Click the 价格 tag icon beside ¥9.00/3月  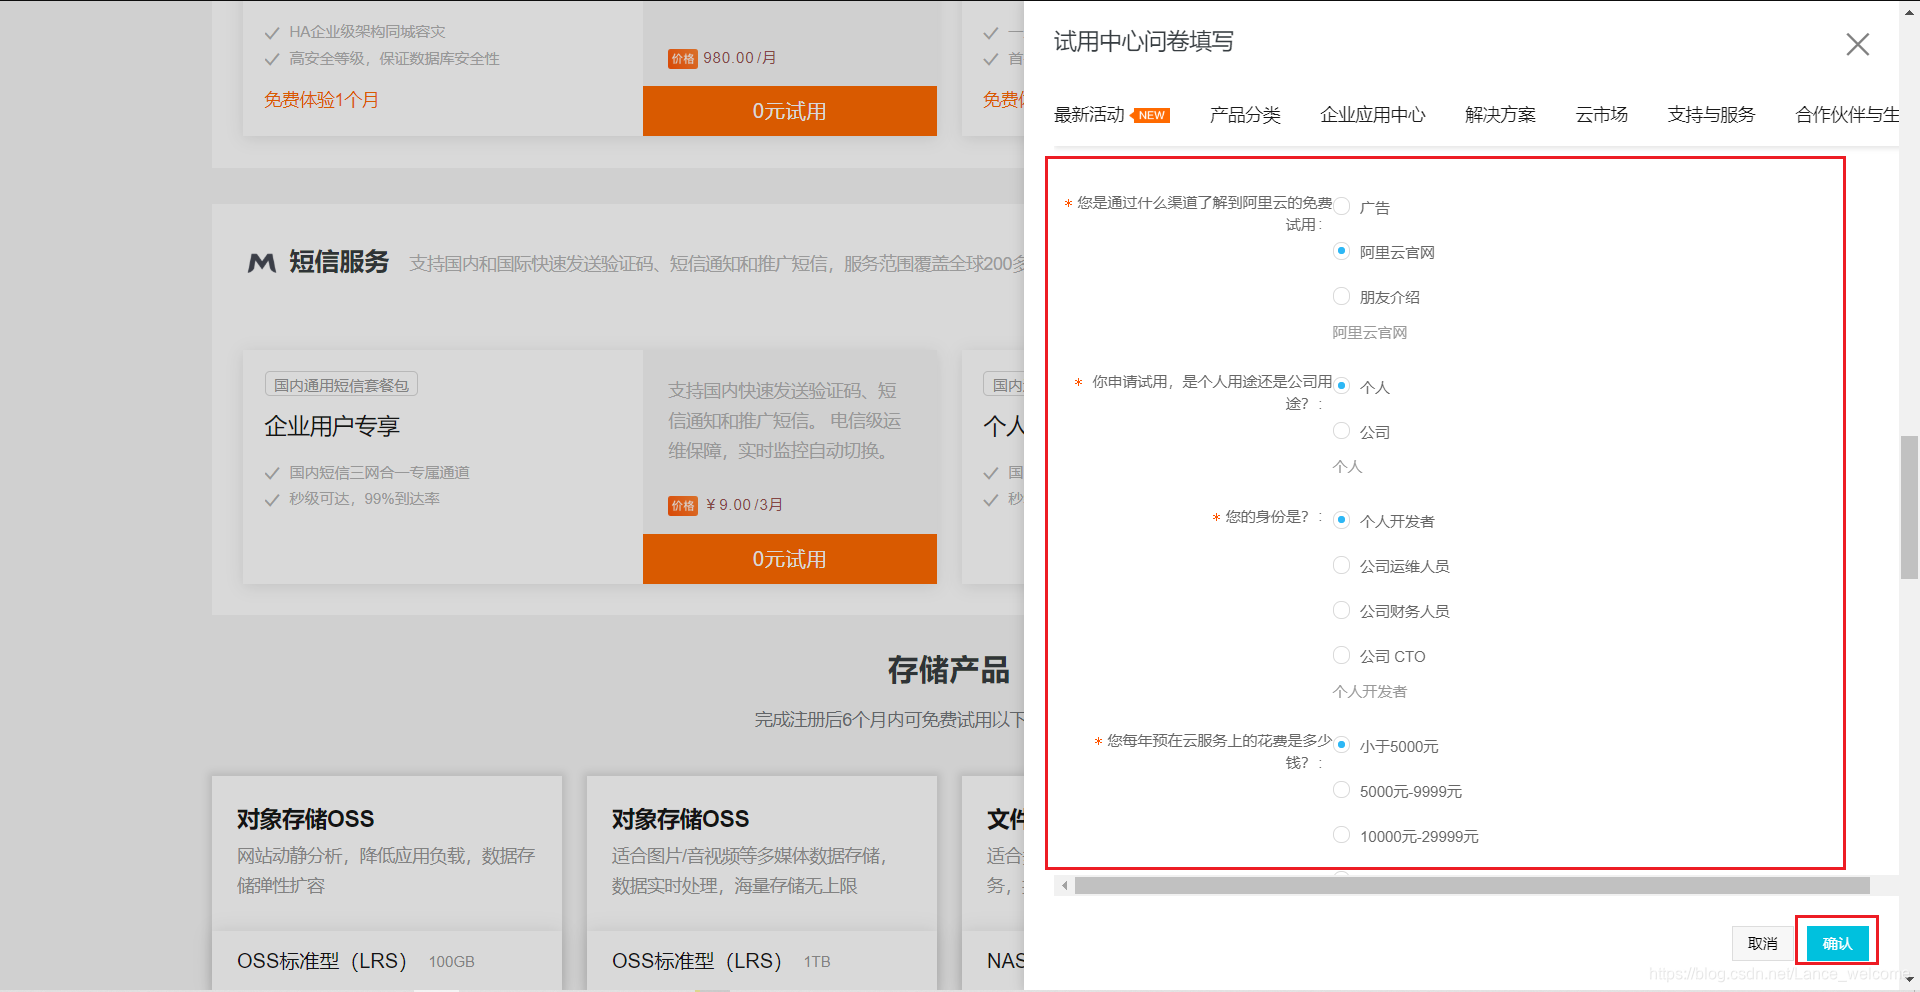(683, 506)
